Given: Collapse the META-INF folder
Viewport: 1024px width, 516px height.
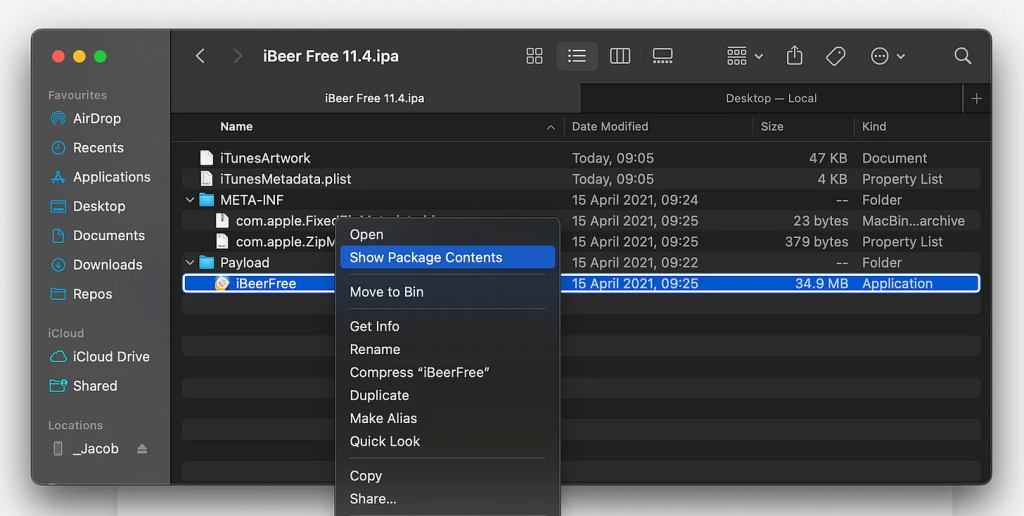Looking at the screenshot, I should coord(190,200).
